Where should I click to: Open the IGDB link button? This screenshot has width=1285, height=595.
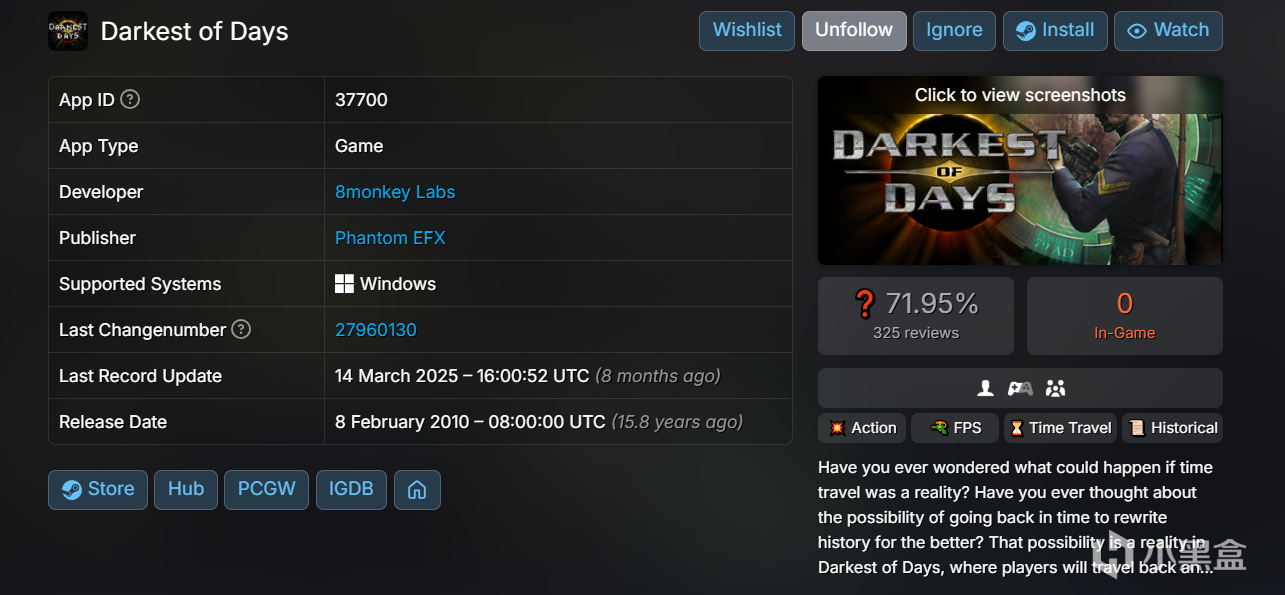pos(351,490)
